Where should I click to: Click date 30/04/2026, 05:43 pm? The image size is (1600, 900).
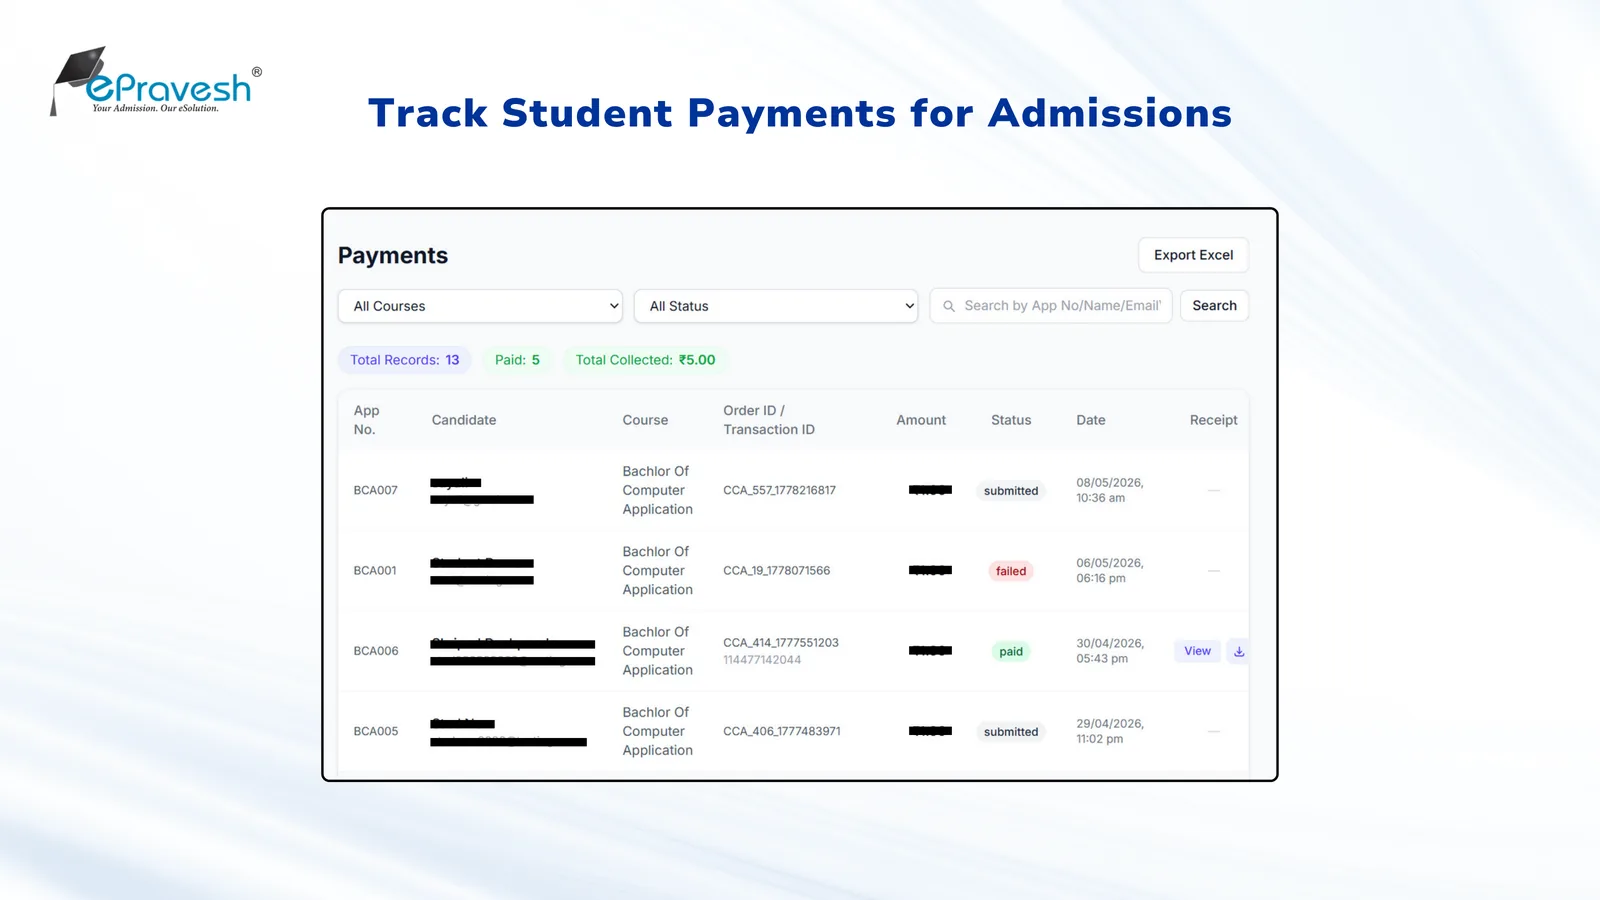1110,651
